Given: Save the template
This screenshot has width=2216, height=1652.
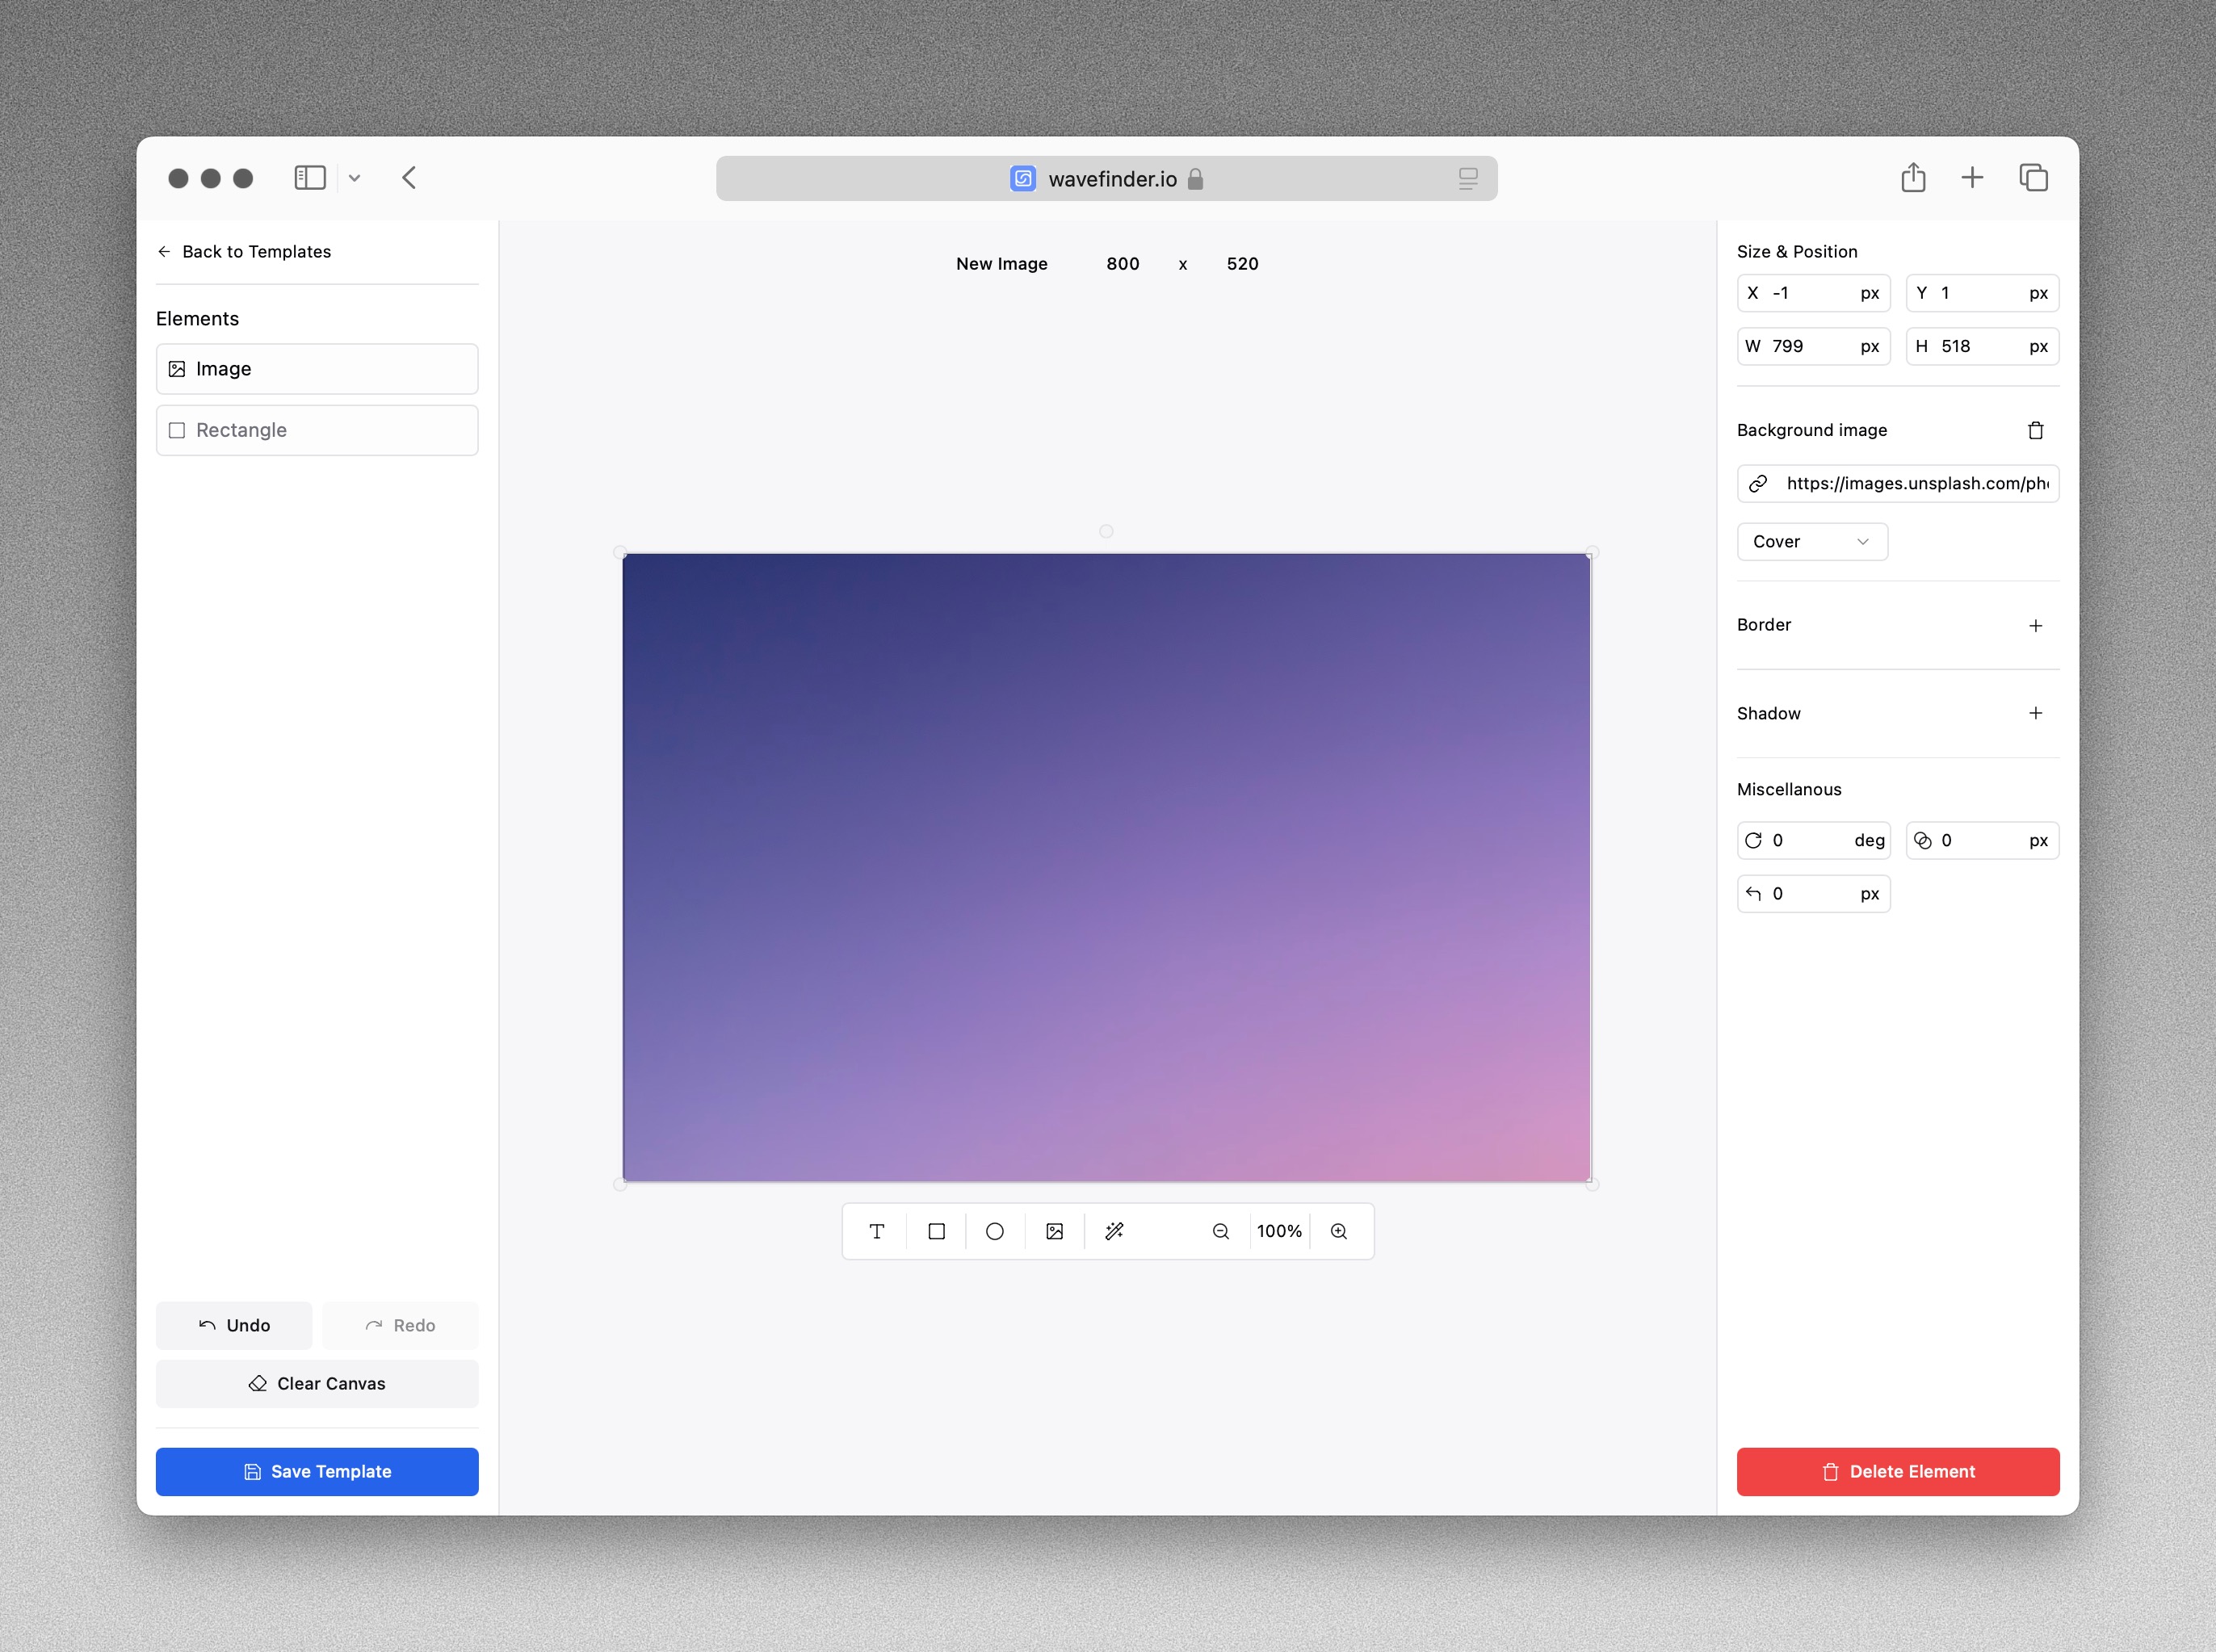Looking at the screenshot, I should (317, 1471).
